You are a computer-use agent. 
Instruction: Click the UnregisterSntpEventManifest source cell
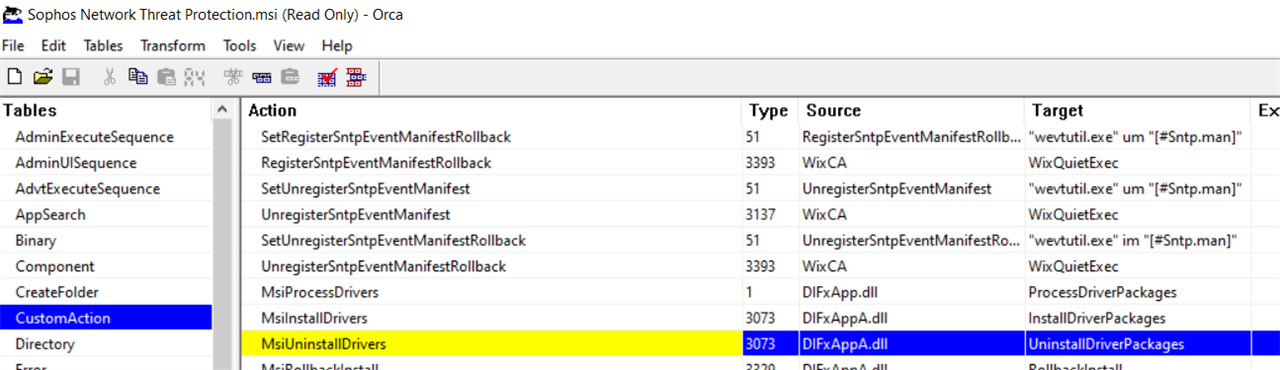tap(911, 189)
